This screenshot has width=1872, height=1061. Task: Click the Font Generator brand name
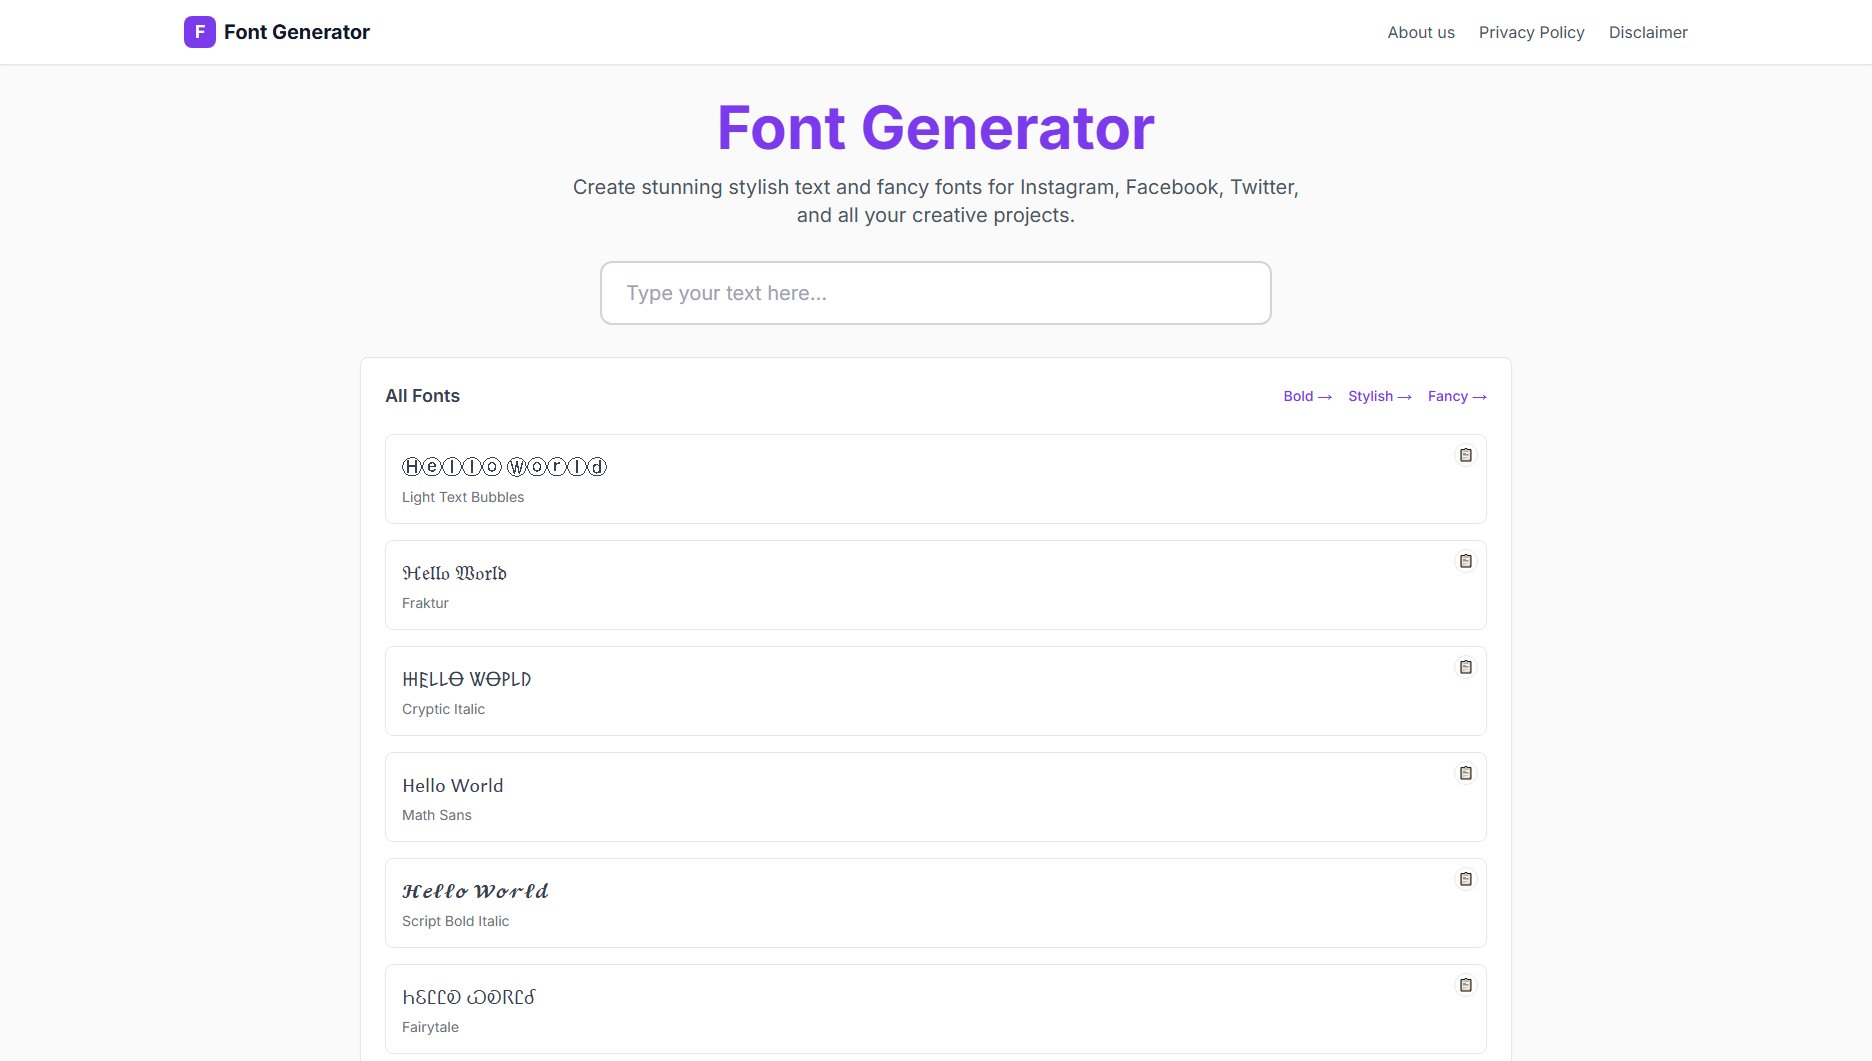[x=297, y=32]
